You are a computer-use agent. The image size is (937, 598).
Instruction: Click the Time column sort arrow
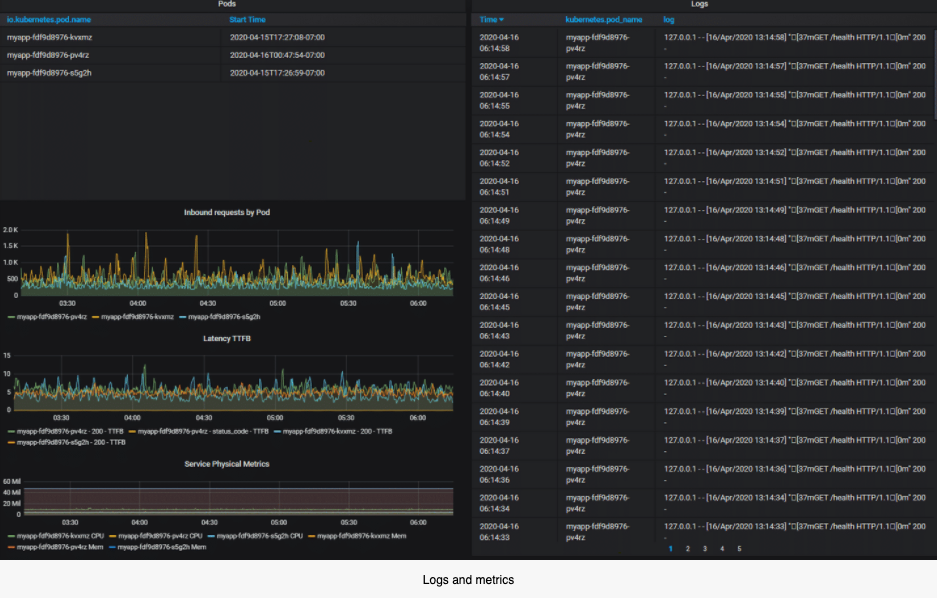501,20
